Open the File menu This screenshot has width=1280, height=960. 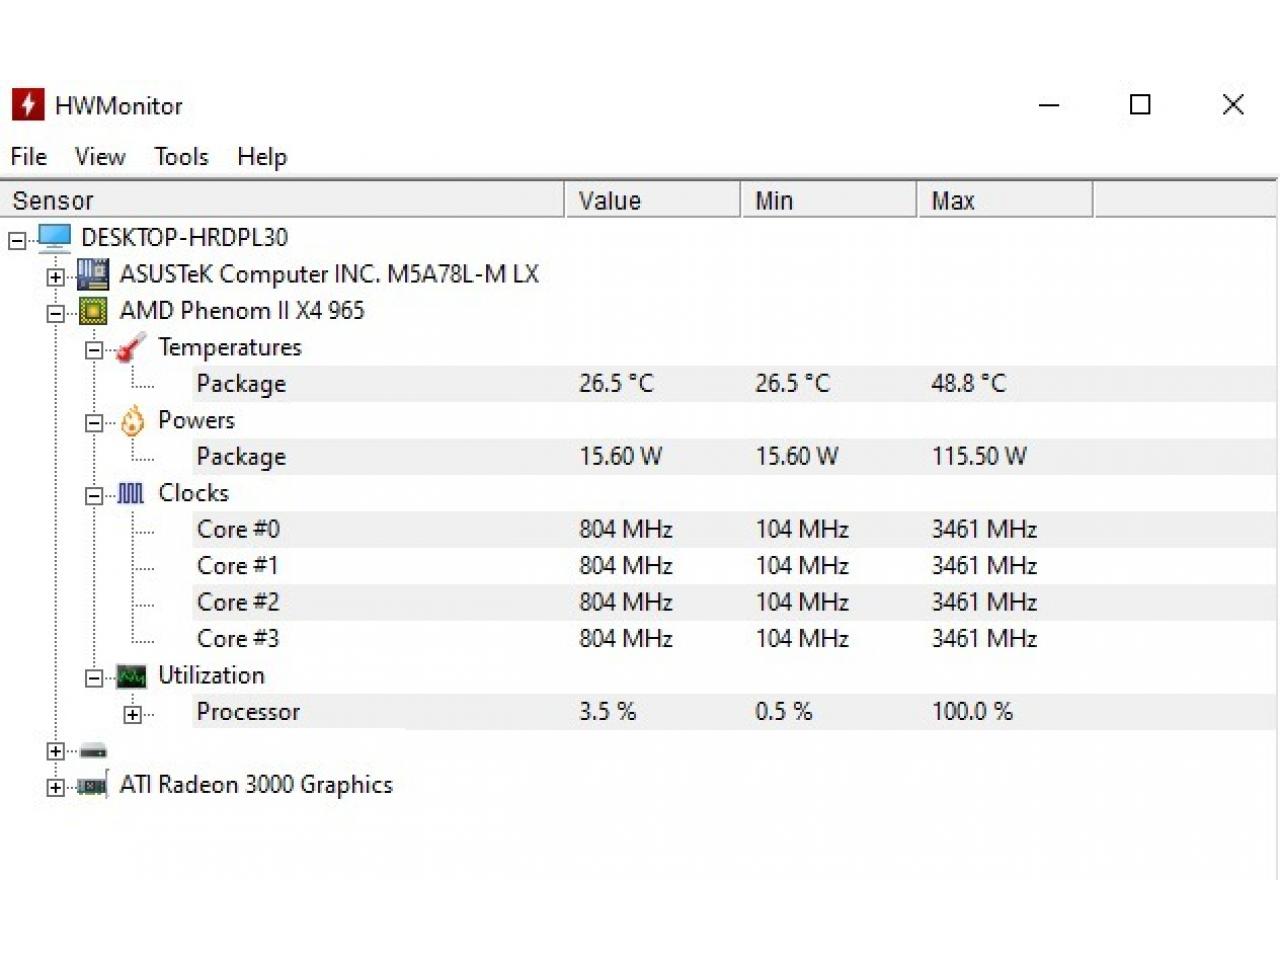click(29, 157)
